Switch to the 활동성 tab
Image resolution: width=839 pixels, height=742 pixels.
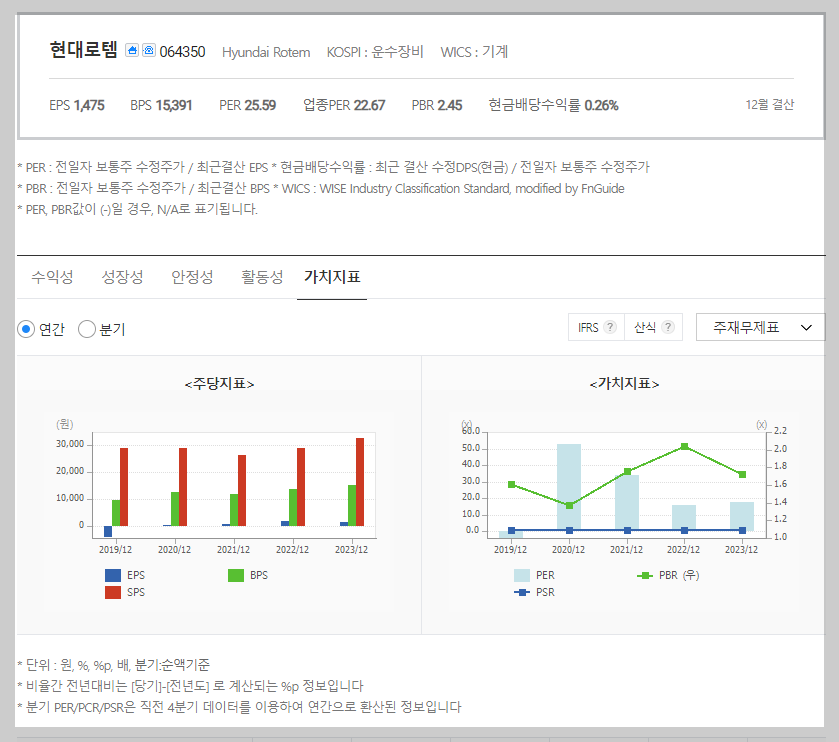pyautogui.click(x=262, y=277)
